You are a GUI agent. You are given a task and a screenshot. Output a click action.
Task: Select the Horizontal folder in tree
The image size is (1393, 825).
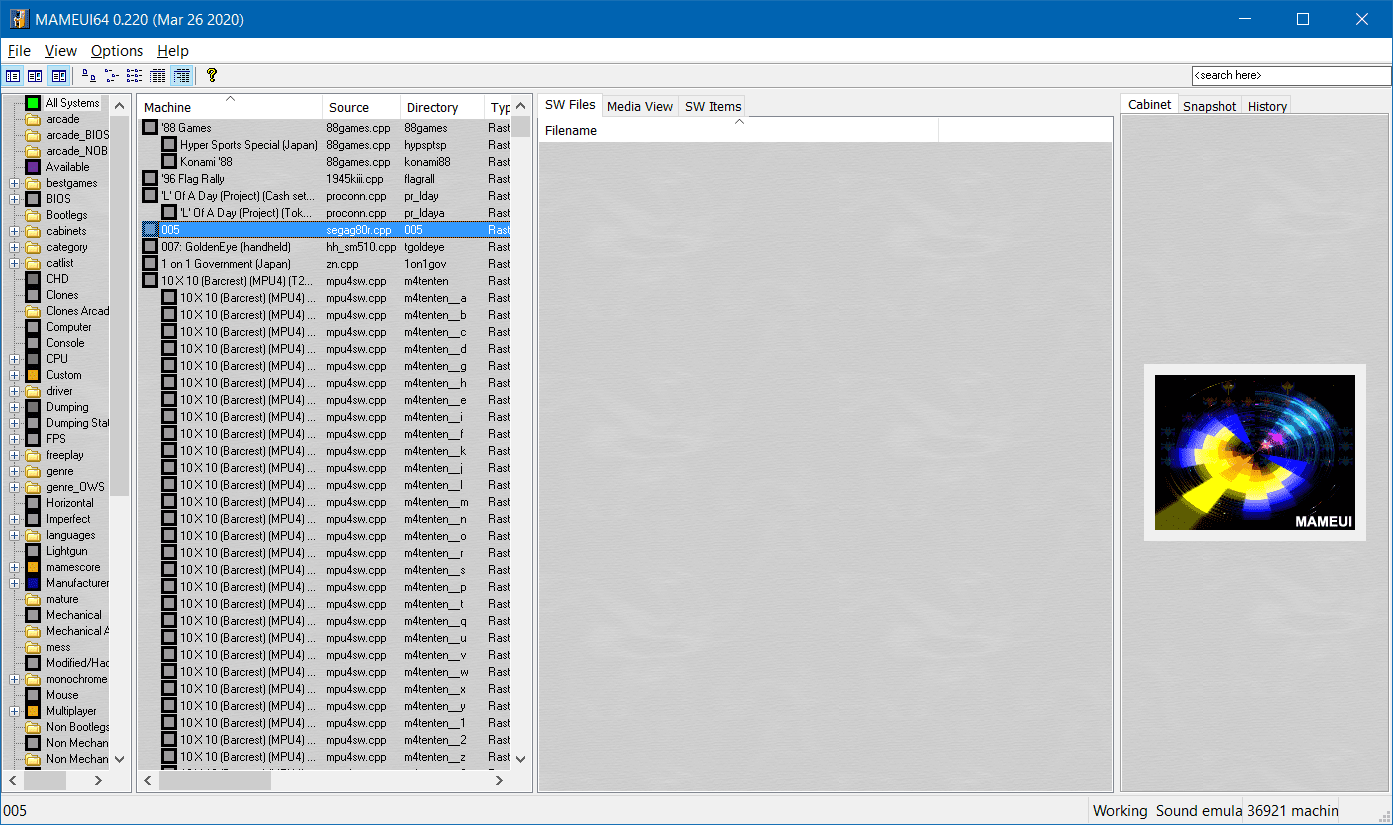pyautogui.click(x=70, y=503)
